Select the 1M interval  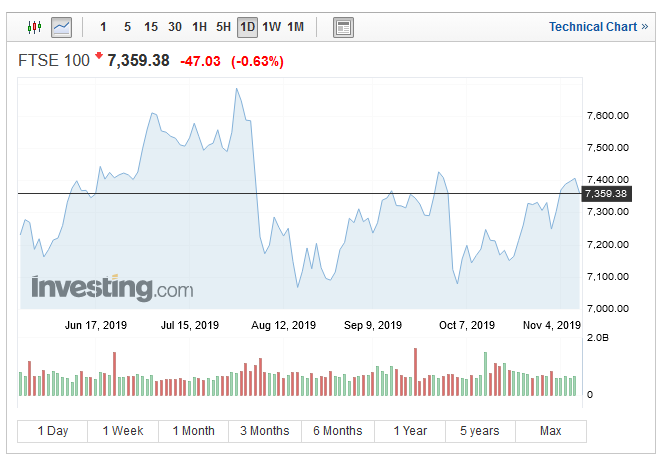(296, 27)
